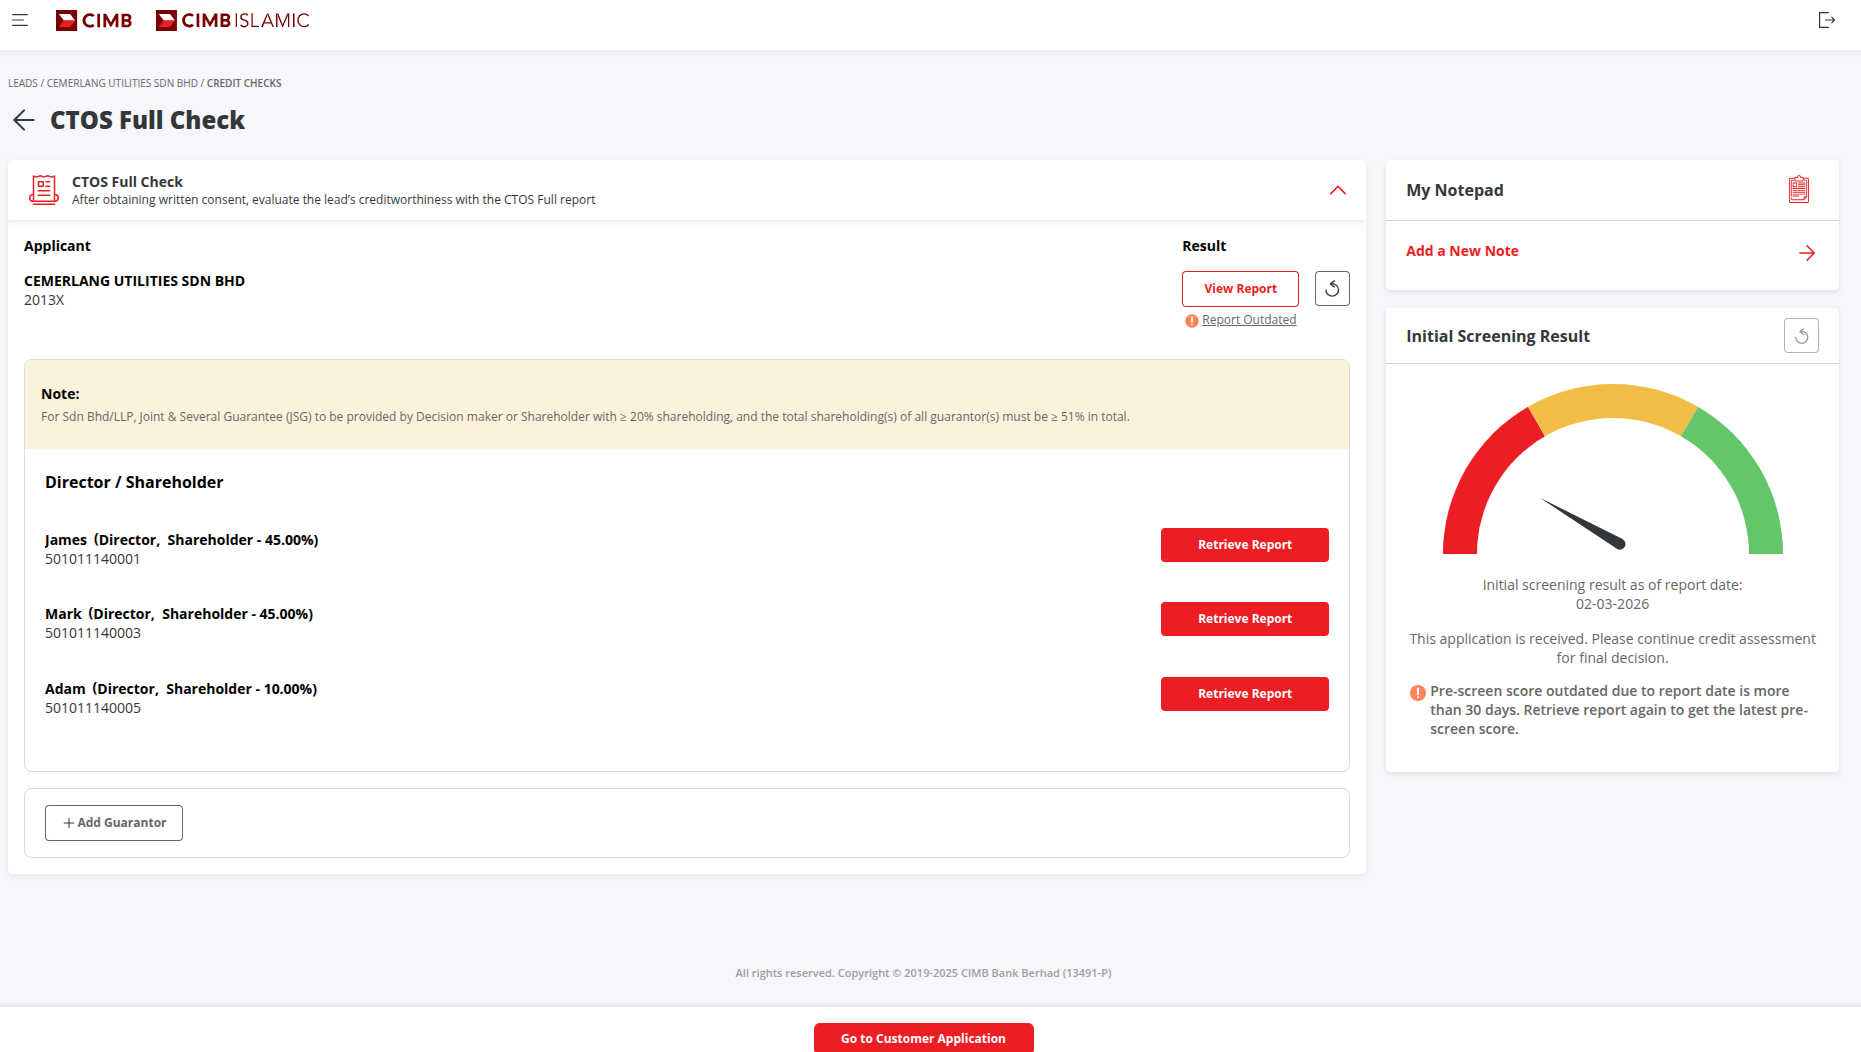Retrieve report for Adam

1245,694
